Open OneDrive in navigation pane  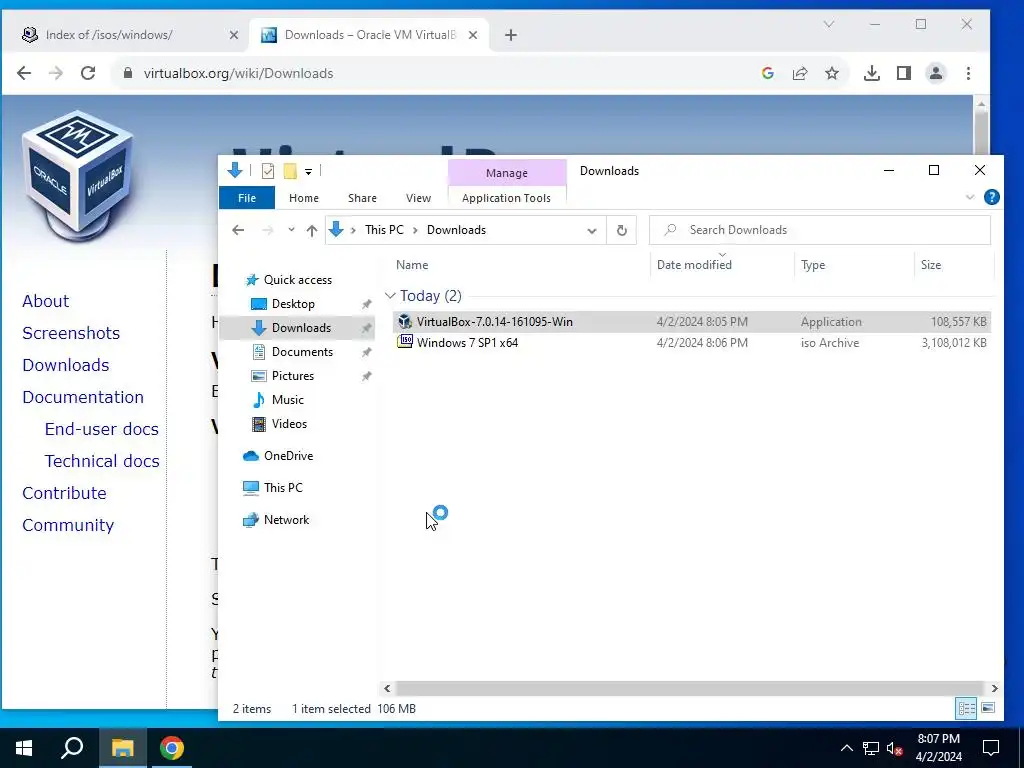tap(288, 456)
